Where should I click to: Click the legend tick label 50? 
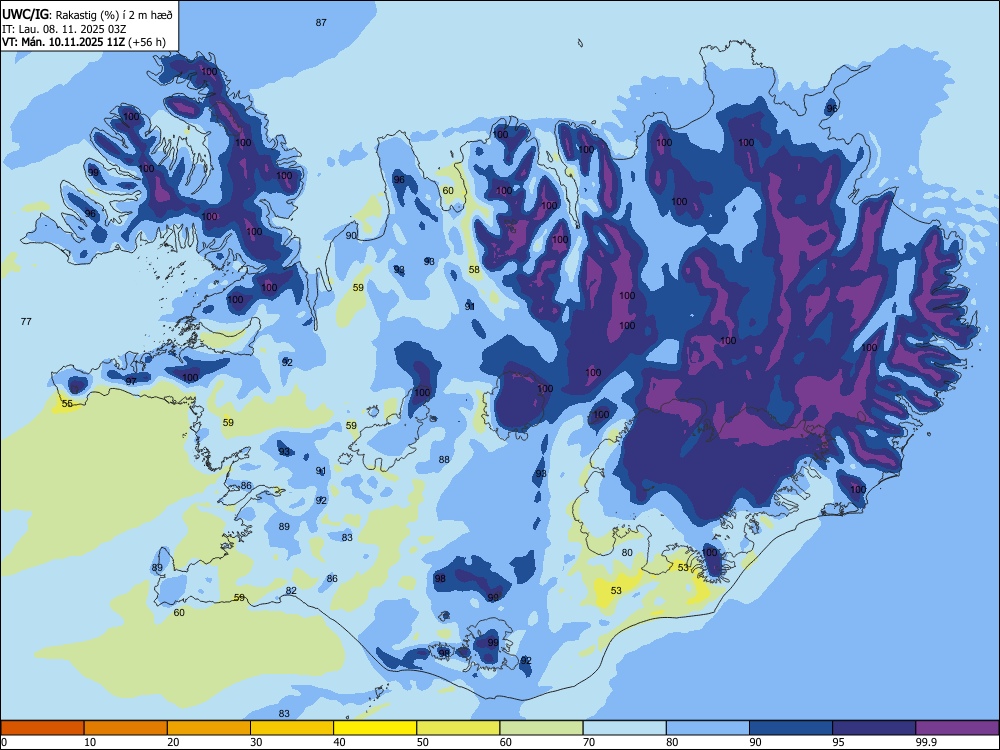(422, 742)
